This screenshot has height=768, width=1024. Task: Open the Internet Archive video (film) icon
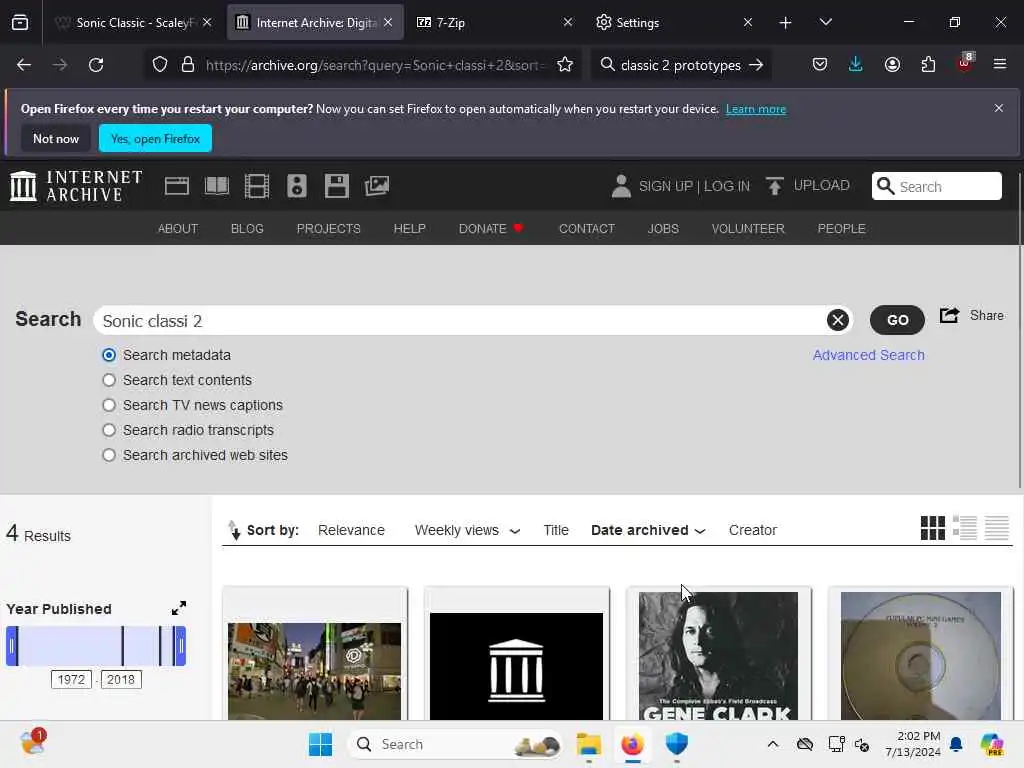tap(257, 186)
